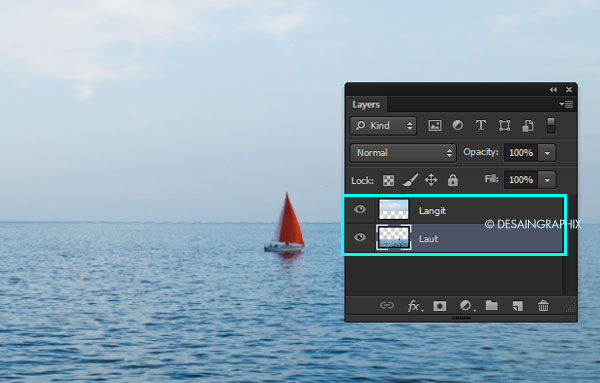Filter layers by smart objects icon

coord(528,125)
